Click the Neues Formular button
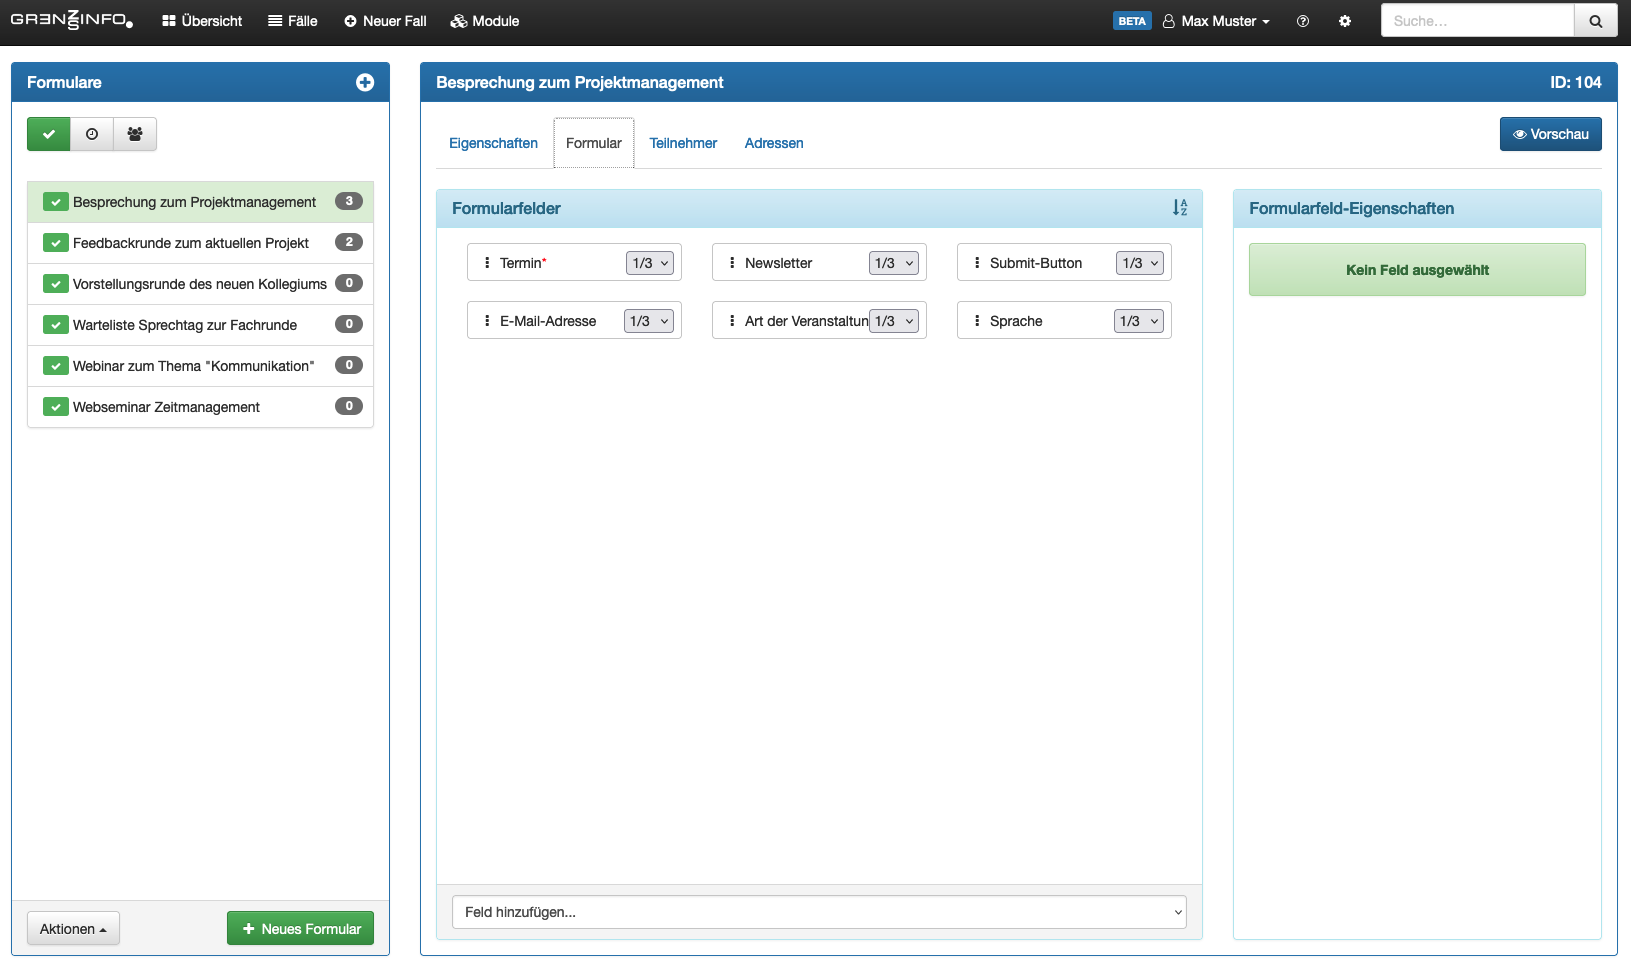The width and height of the screenshot is (1631, 969). (301, 929)
